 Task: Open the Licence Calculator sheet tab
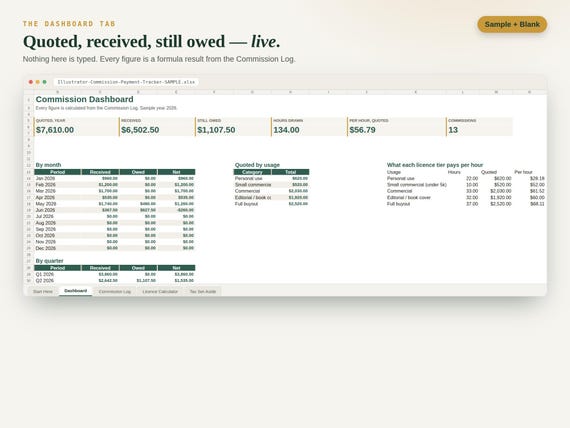[160, 292]
